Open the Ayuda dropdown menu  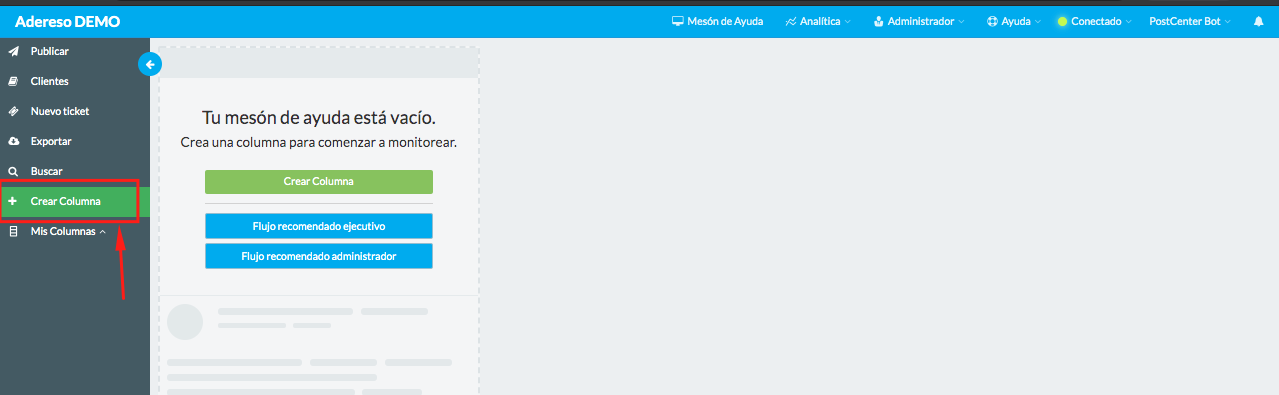1013,21
